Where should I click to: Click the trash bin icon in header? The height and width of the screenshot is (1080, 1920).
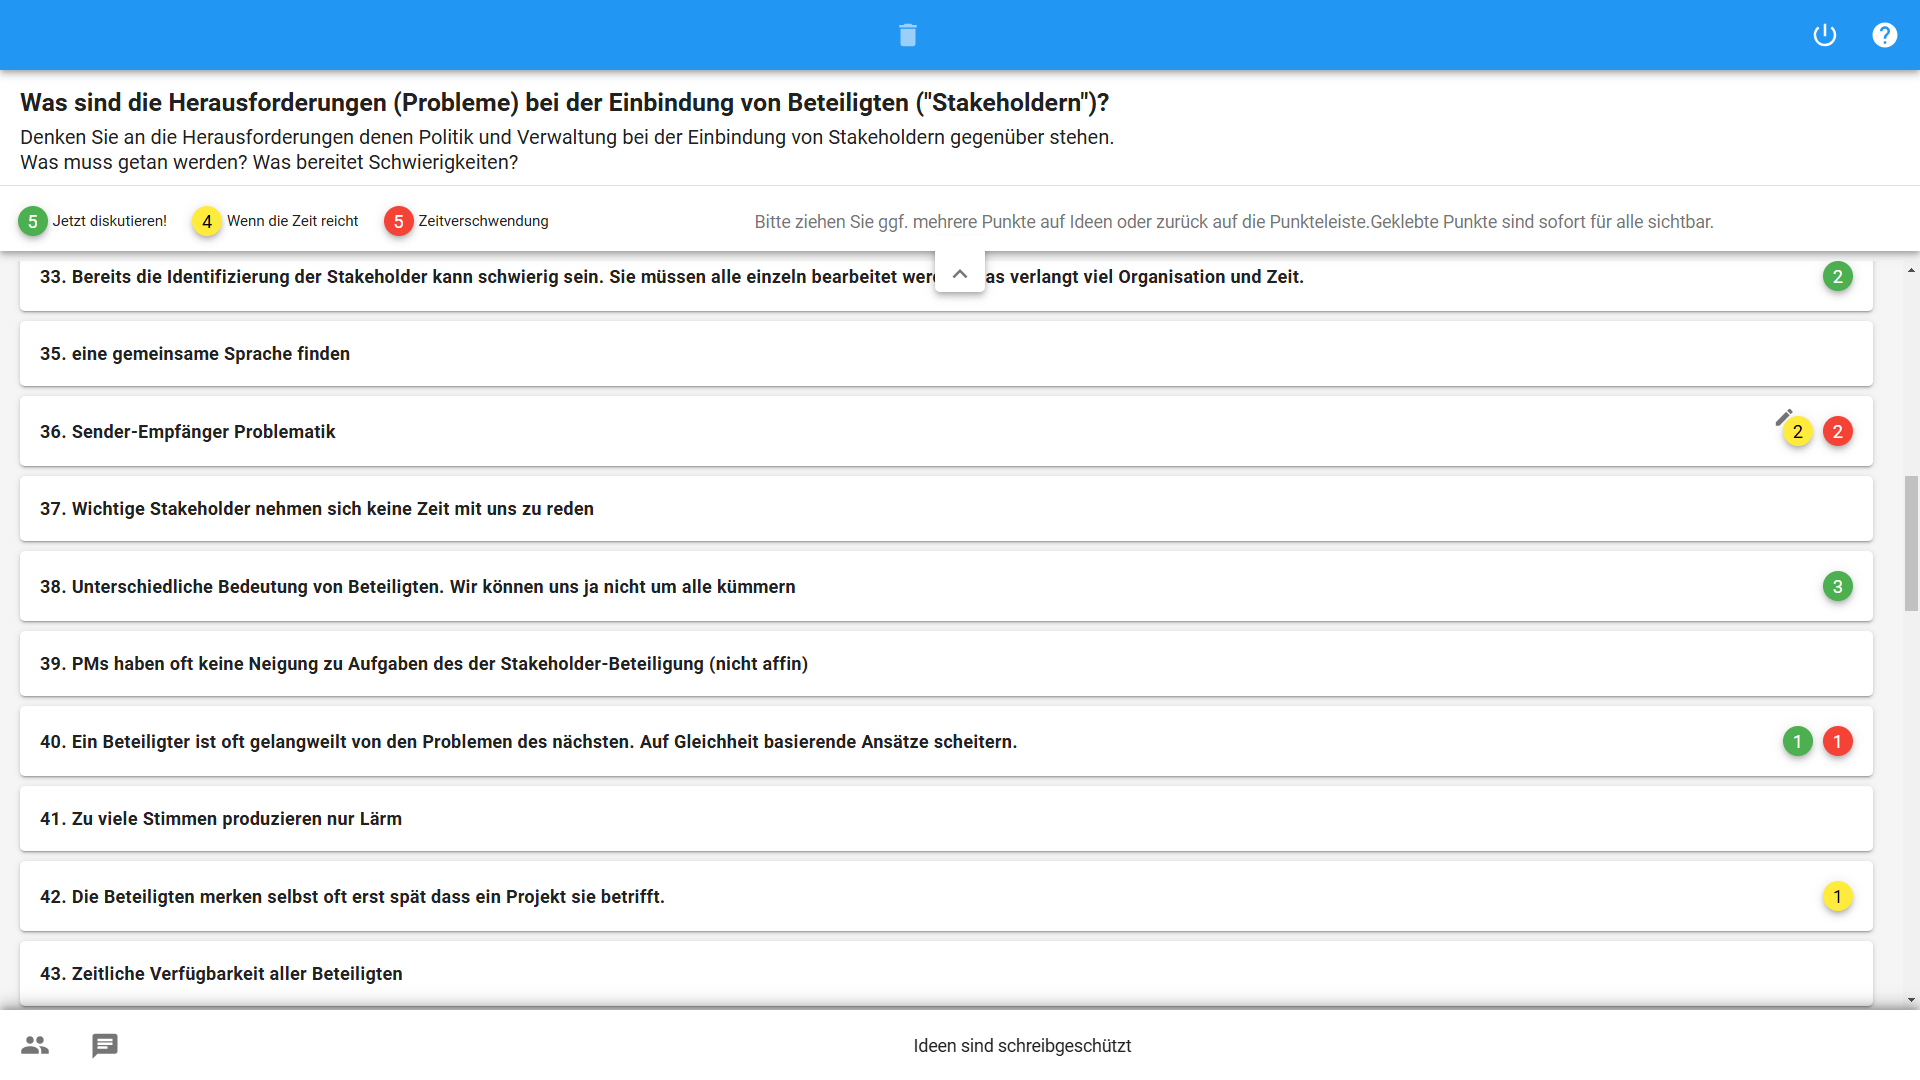pyautogui.click(x=908, y=35)
